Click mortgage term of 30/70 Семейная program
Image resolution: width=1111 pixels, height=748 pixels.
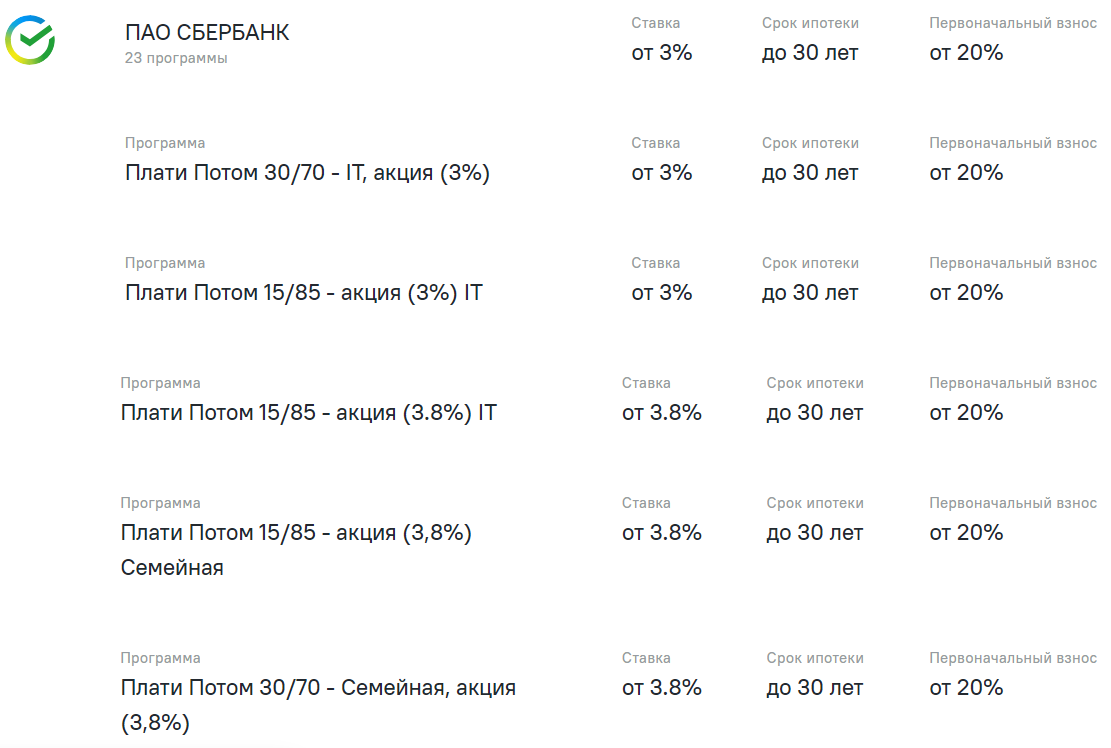[x=814, y=688]
